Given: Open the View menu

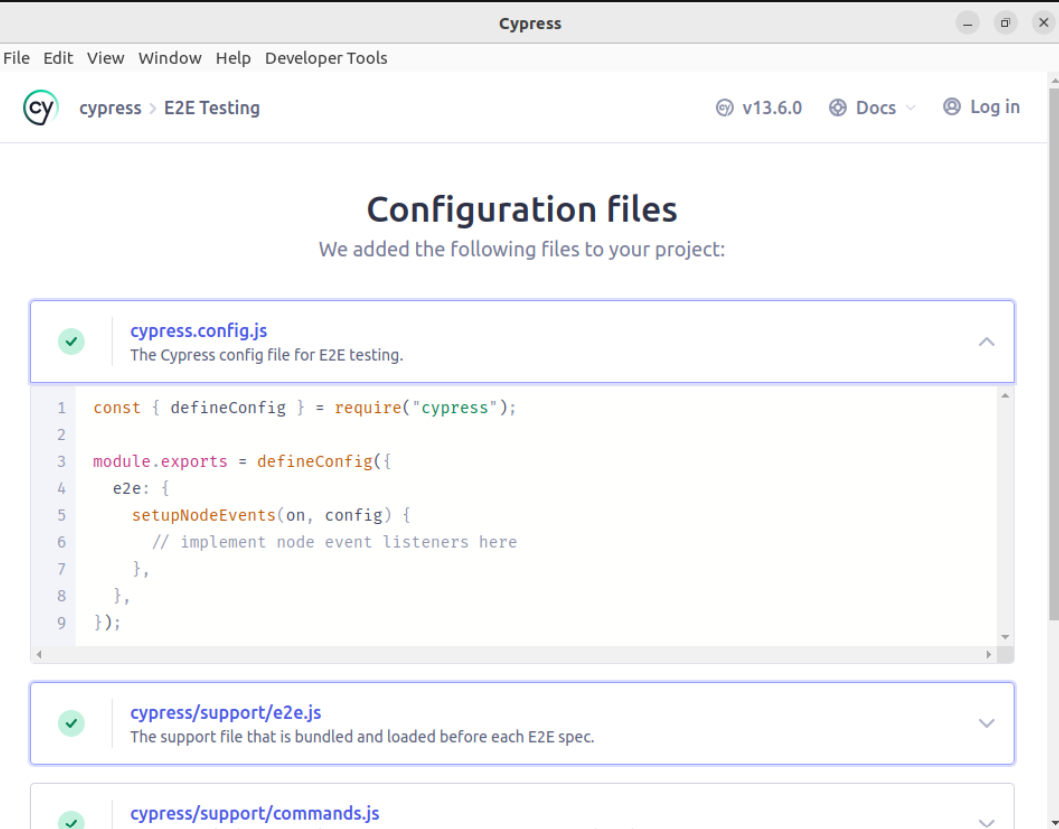Looking at the screenshot, I should 105,58.
